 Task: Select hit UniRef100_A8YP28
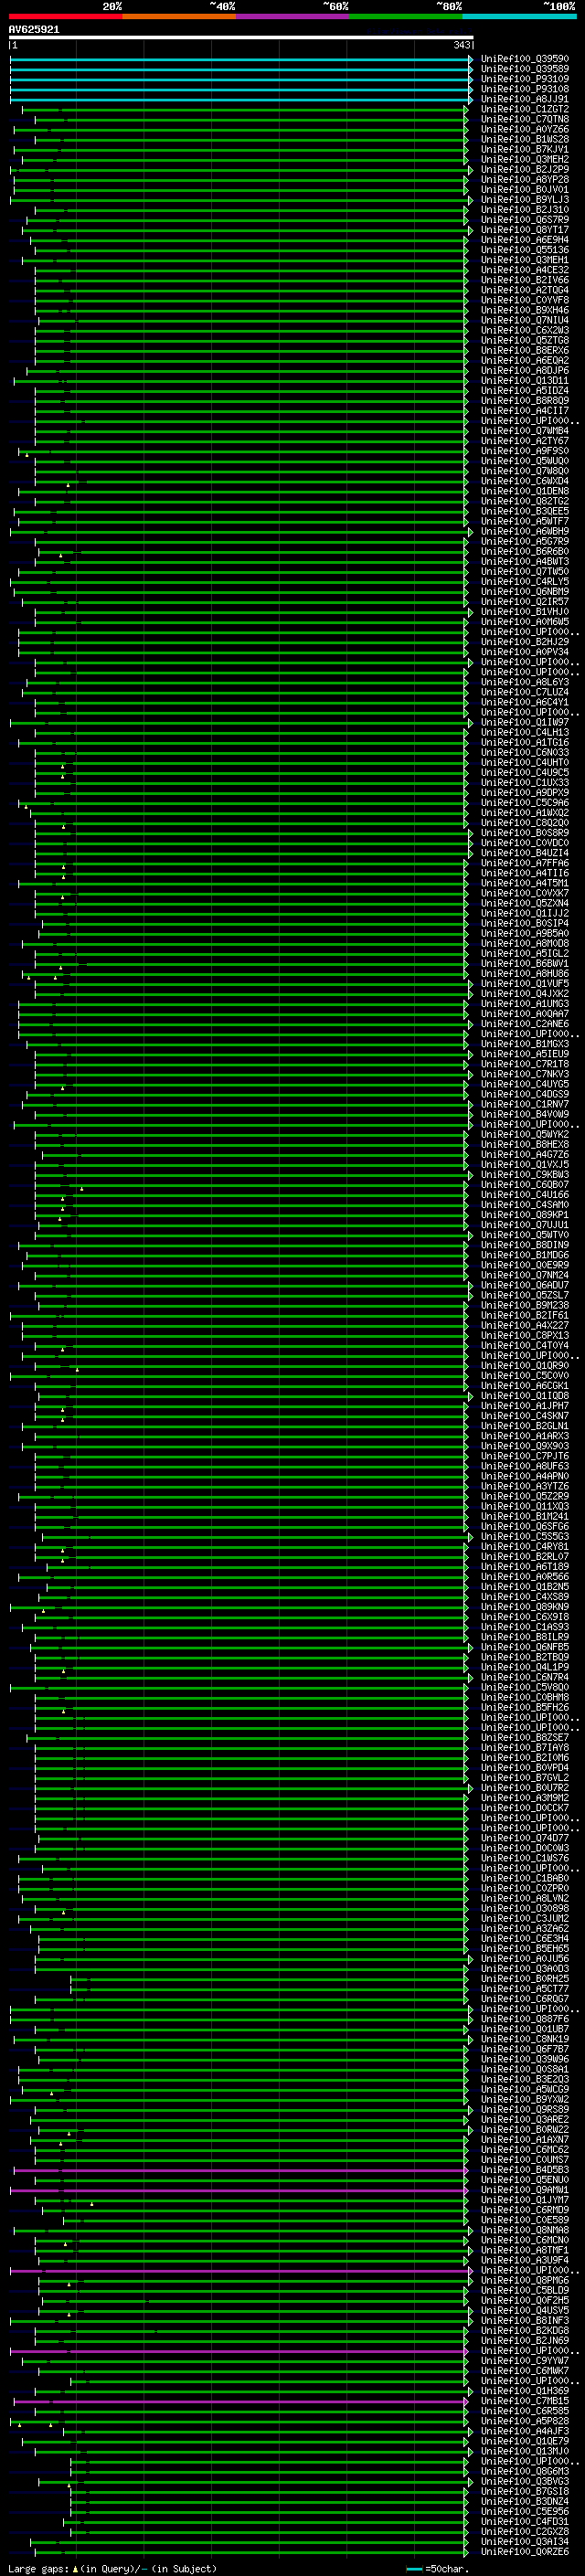(x=525, y=179)
